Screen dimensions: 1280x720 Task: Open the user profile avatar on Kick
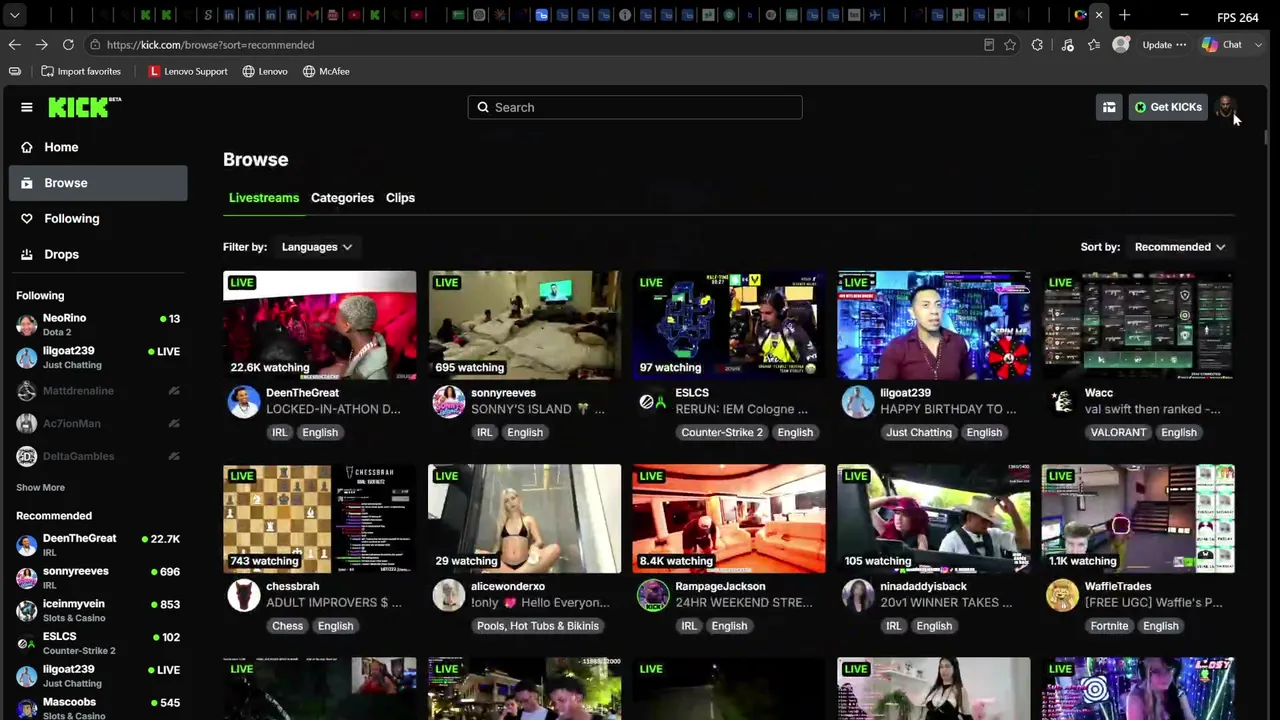1226,107
